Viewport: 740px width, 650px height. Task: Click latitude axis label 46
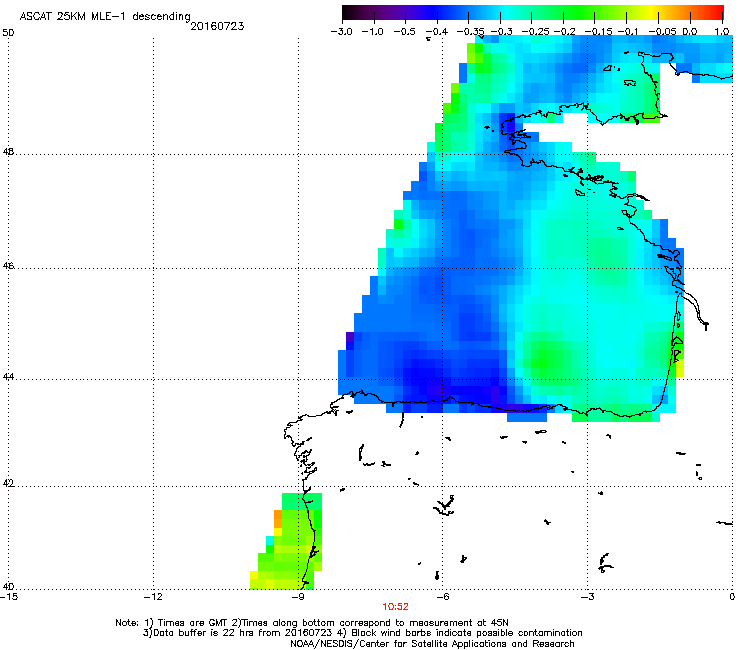(x=8, y=266)
